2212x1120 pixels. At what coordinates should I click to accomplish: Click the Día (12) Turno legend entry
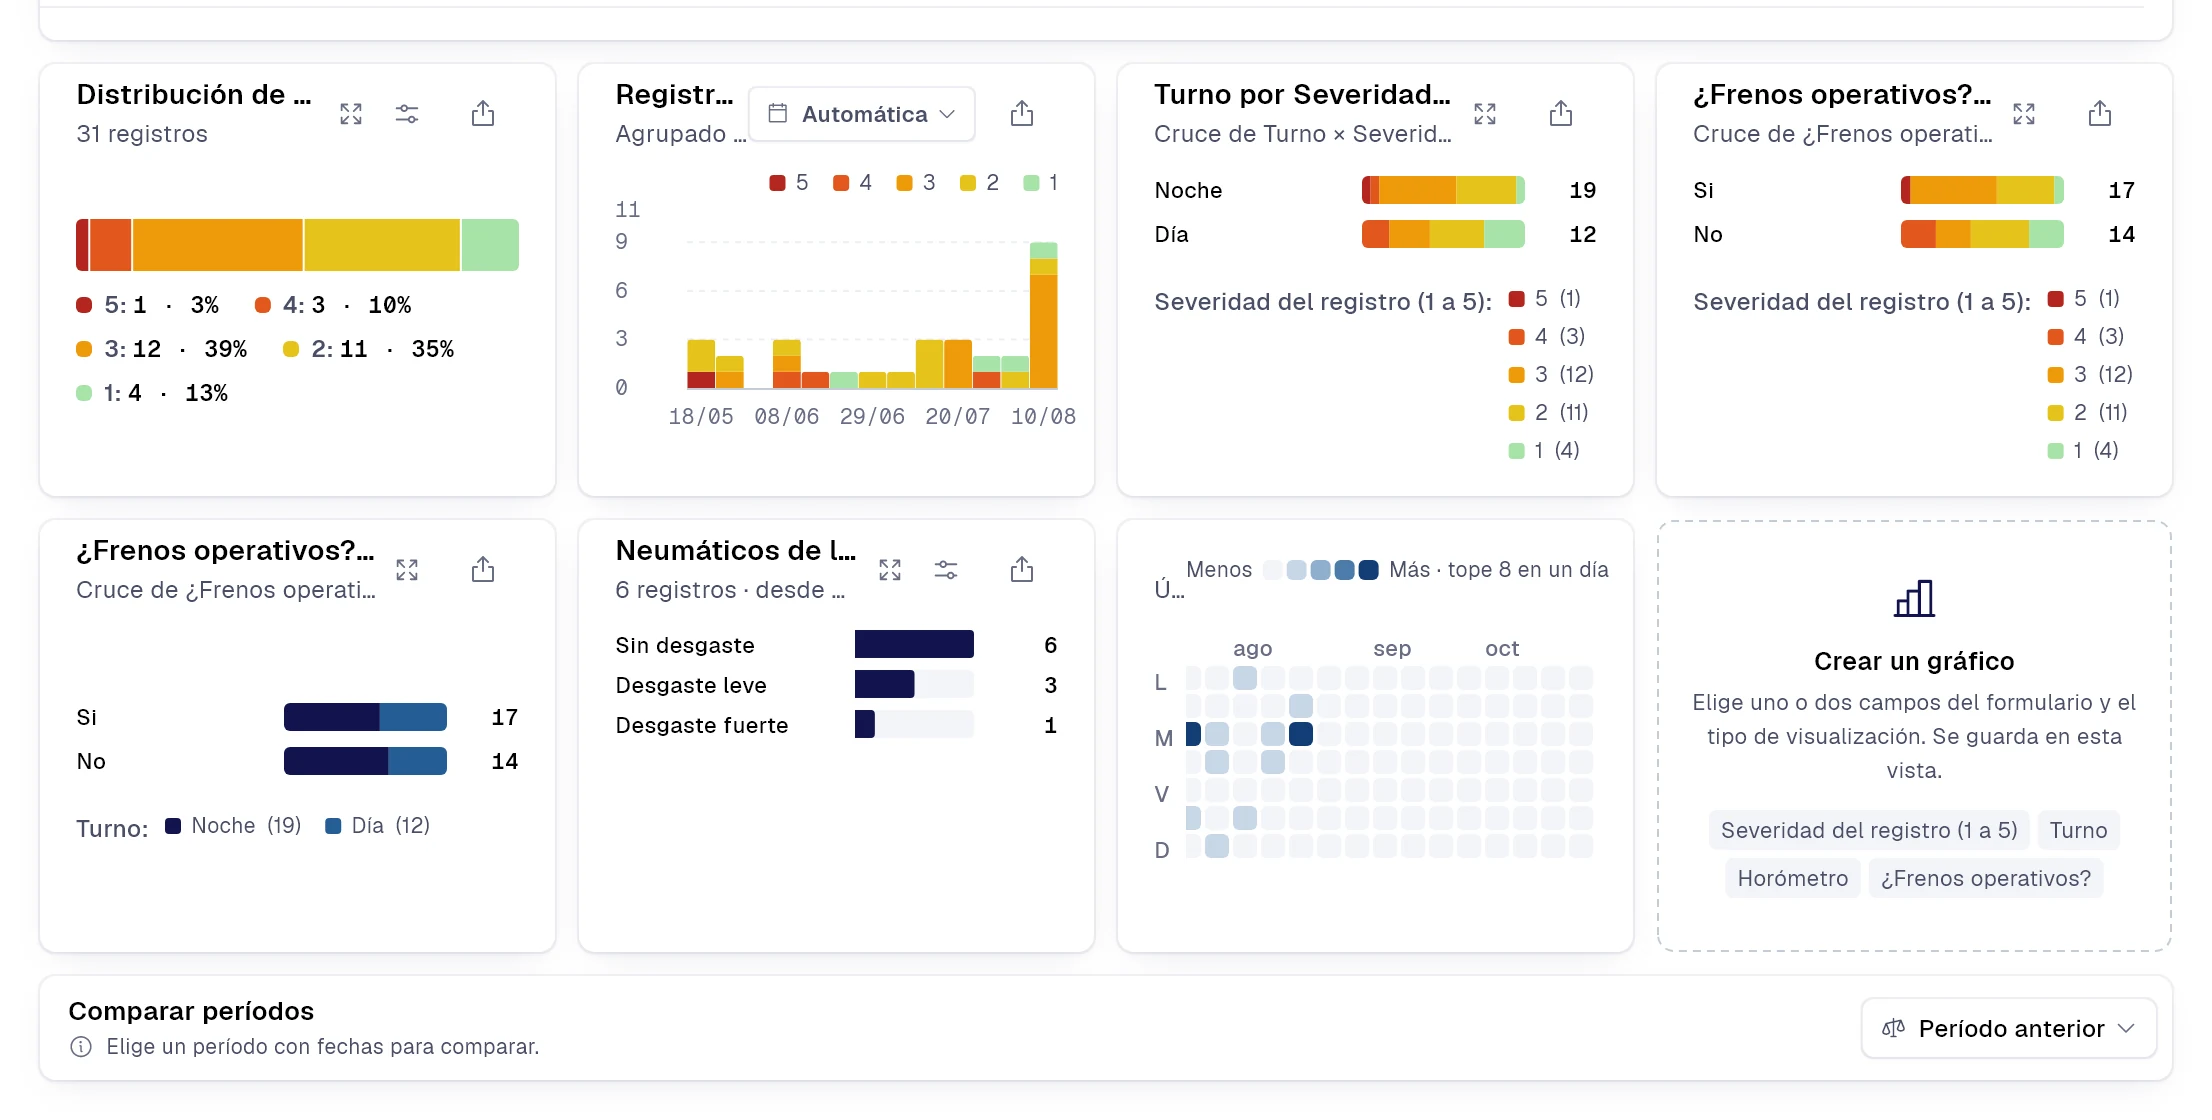pyautogui.click(x=378, y=826)
